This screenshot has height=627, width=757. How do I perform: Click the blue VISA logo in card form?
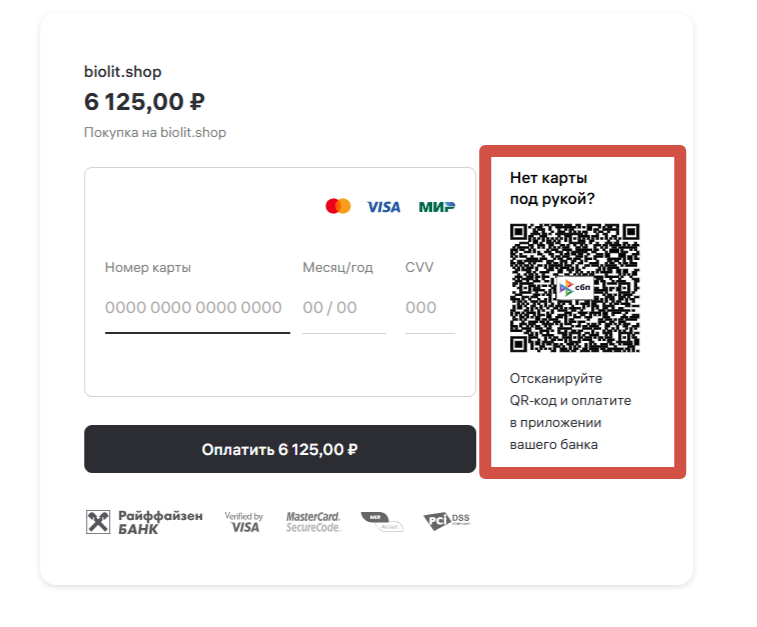383,207
